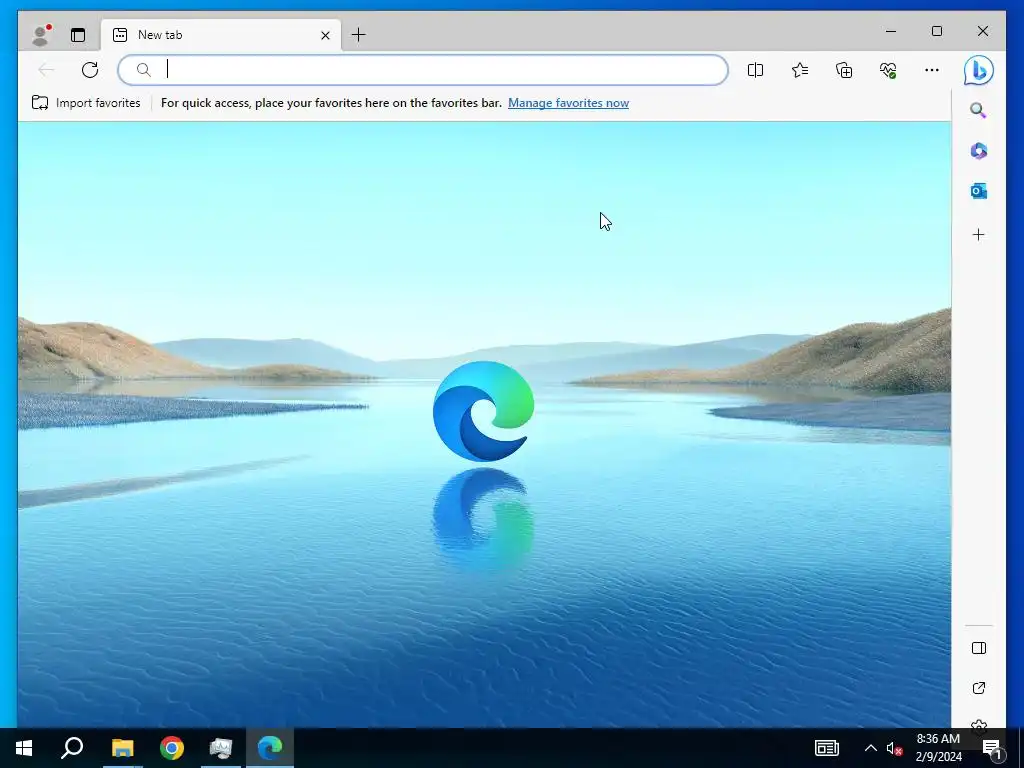Viewport: 1024px width, 768px height.
Task: Focus the address bar search field
Action: (x=423, y=70)
